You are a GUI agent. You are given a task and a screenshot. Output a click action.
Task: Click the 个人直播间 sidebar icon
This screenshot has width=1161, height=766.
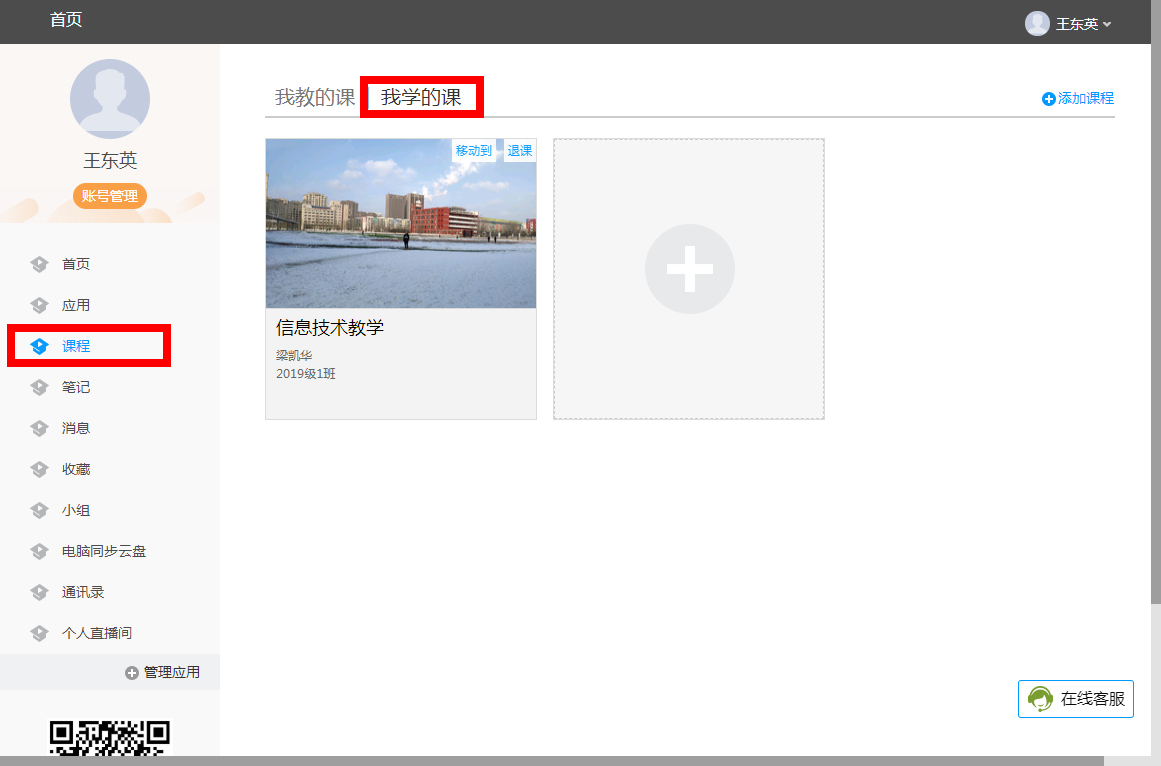tap(39, 633)
